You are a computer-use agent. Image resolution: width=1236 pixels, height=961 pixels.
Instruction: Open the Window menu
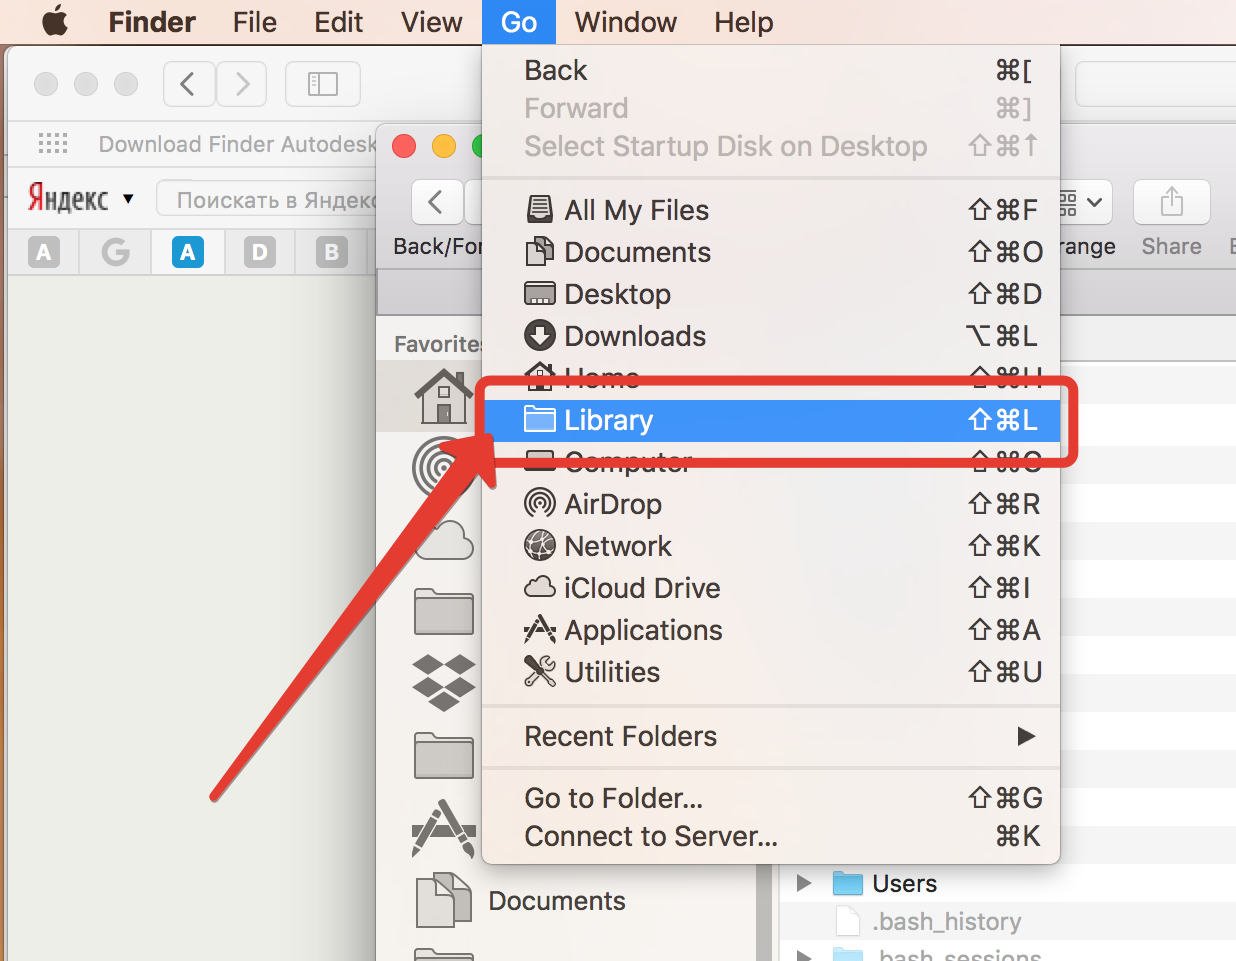pyautogui.click(x=626, y=22)
